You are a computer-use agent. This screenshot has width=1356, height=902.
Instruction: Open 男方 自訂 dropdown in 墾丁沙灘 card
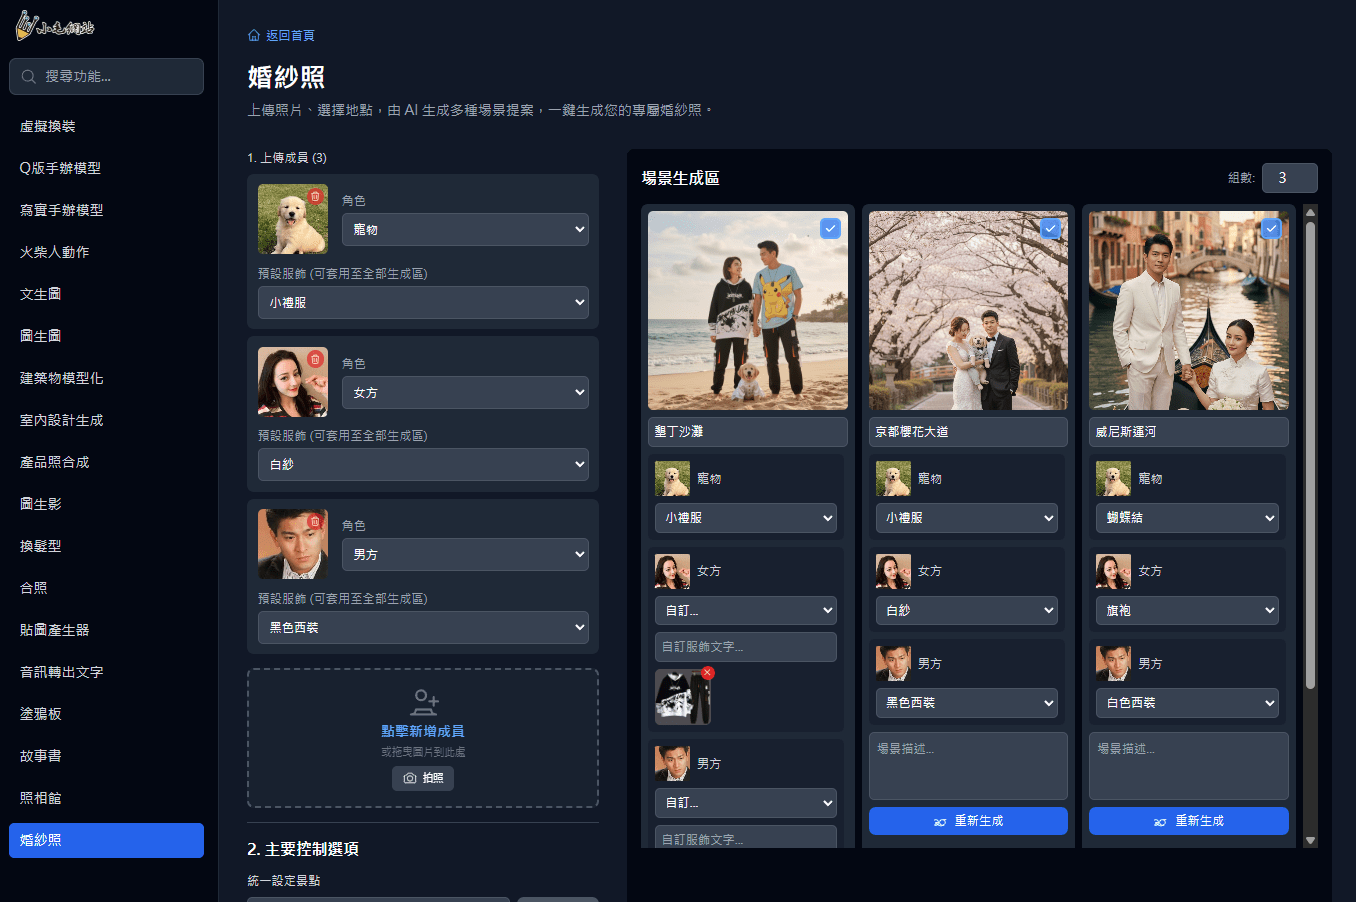coord(746,803)
